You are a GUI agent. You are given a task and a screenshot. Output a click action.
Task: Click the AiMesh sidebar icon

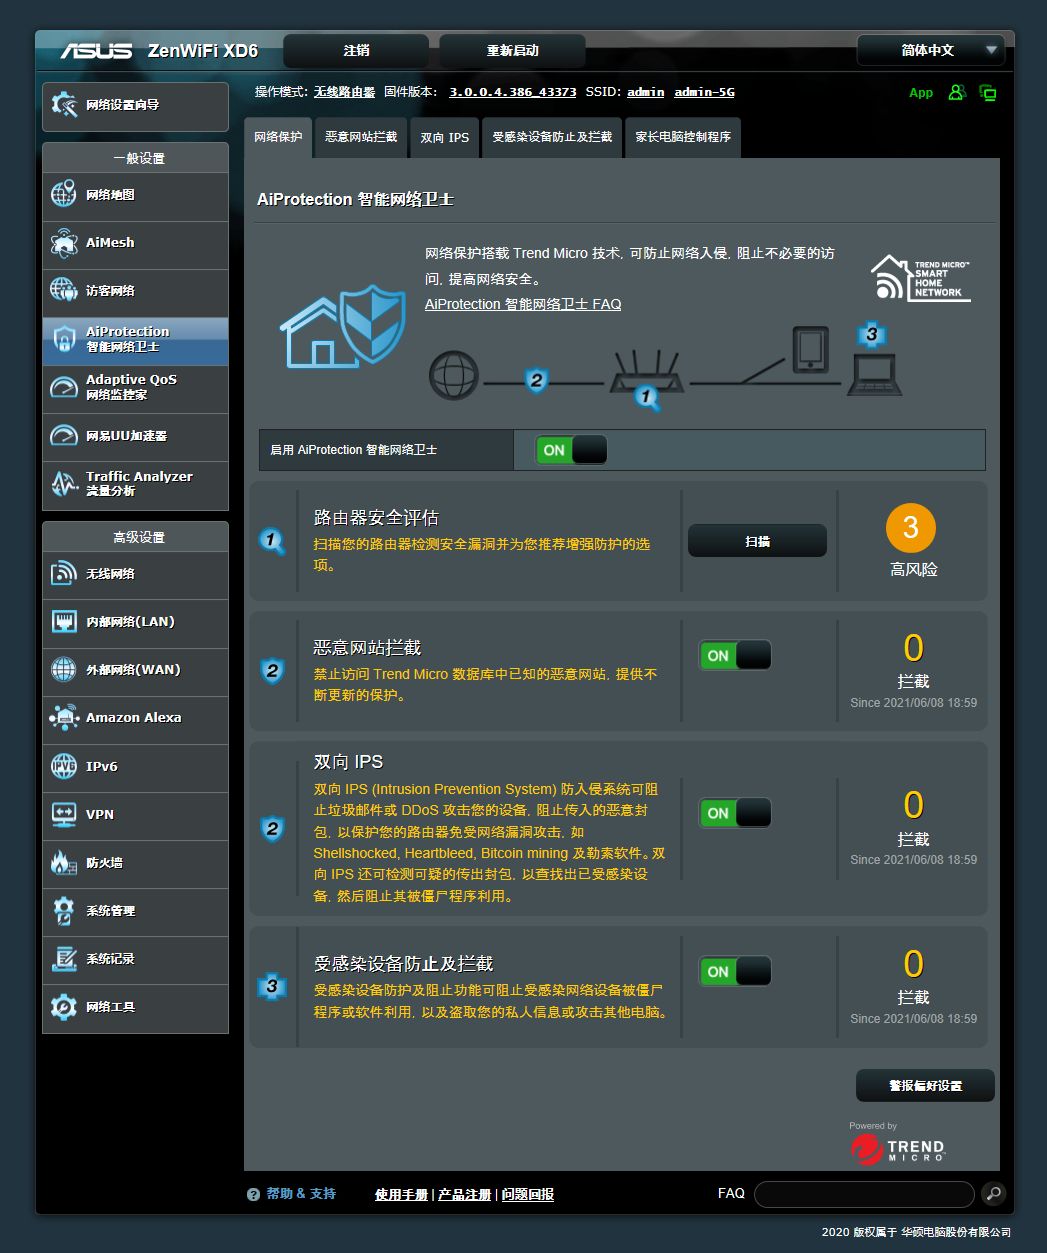tap(64, 243)
